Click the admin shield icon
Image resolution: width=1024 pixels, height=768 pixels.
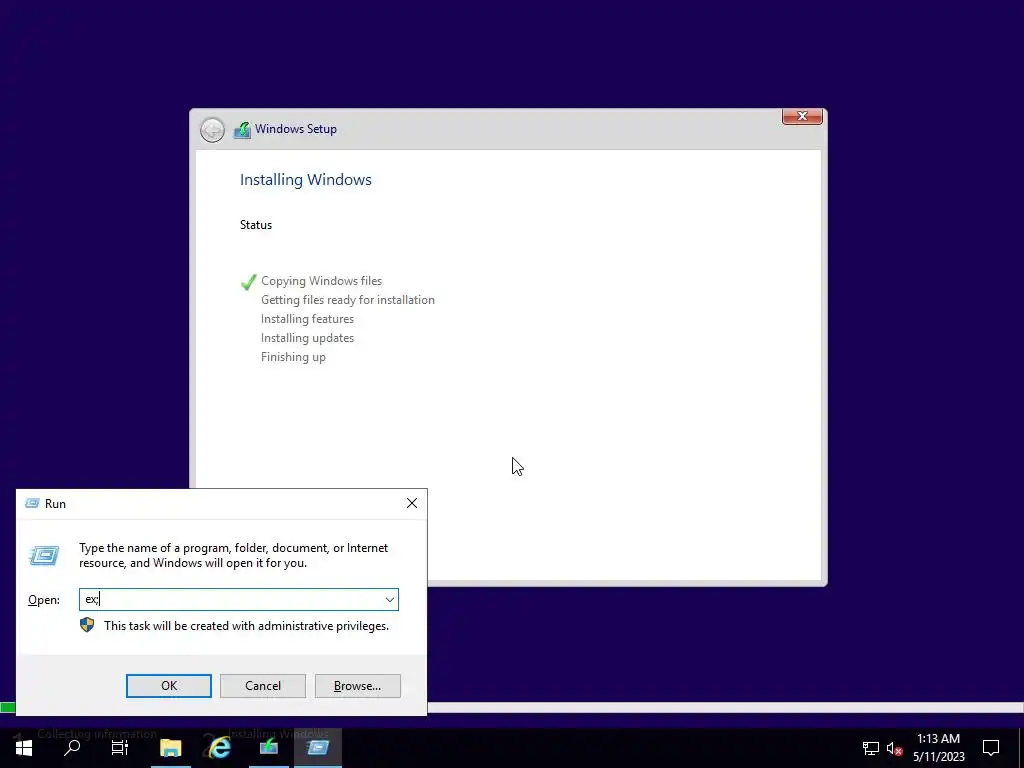pyautogui.click(x=87, y=625)
